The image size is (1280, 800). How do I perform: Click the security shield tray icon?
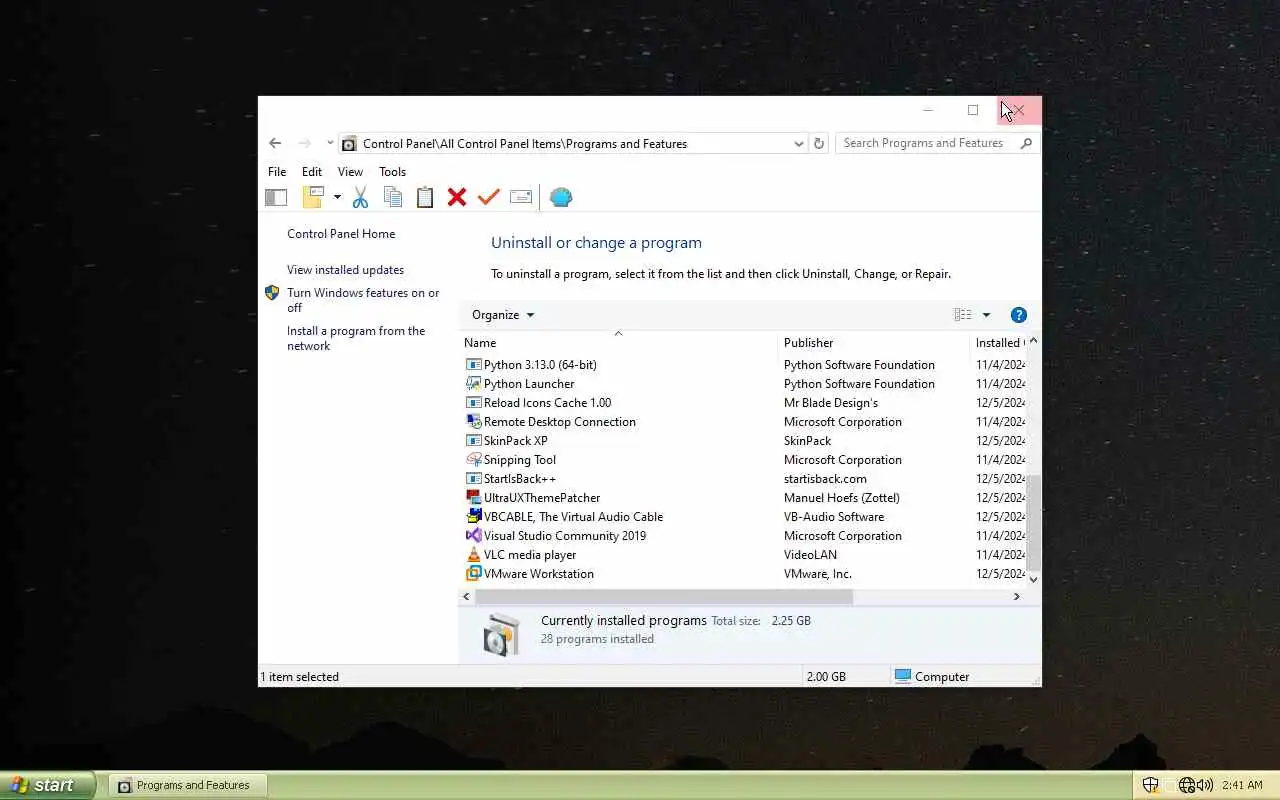click(x=1150, y=785)
